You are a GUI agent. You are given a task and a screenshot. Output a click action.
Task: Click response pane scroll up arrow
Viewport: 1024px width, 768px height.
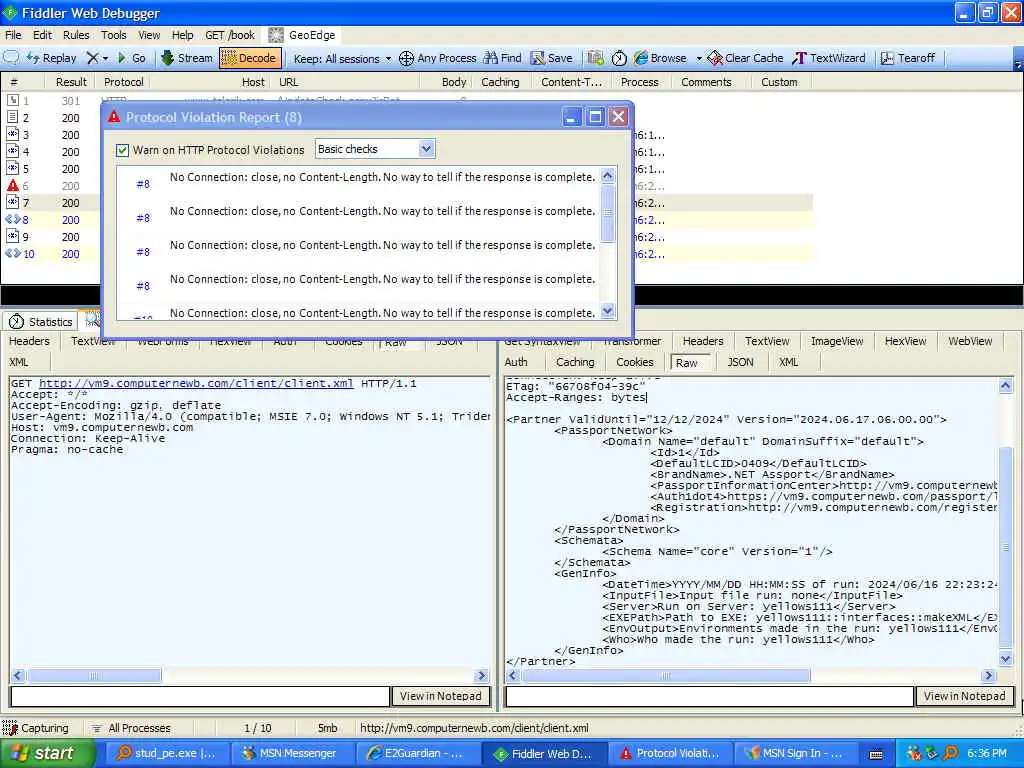click(1006, 385)
